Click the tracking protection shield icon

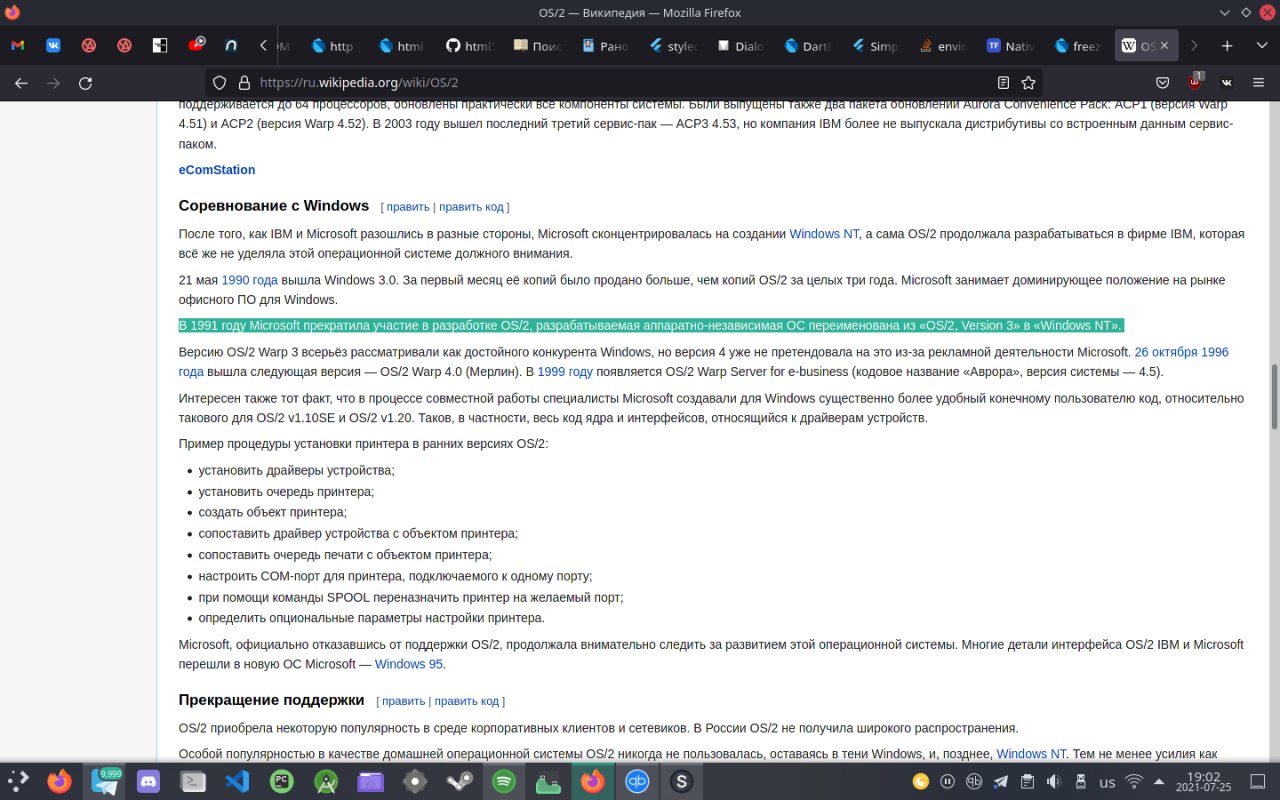(220, 83)
